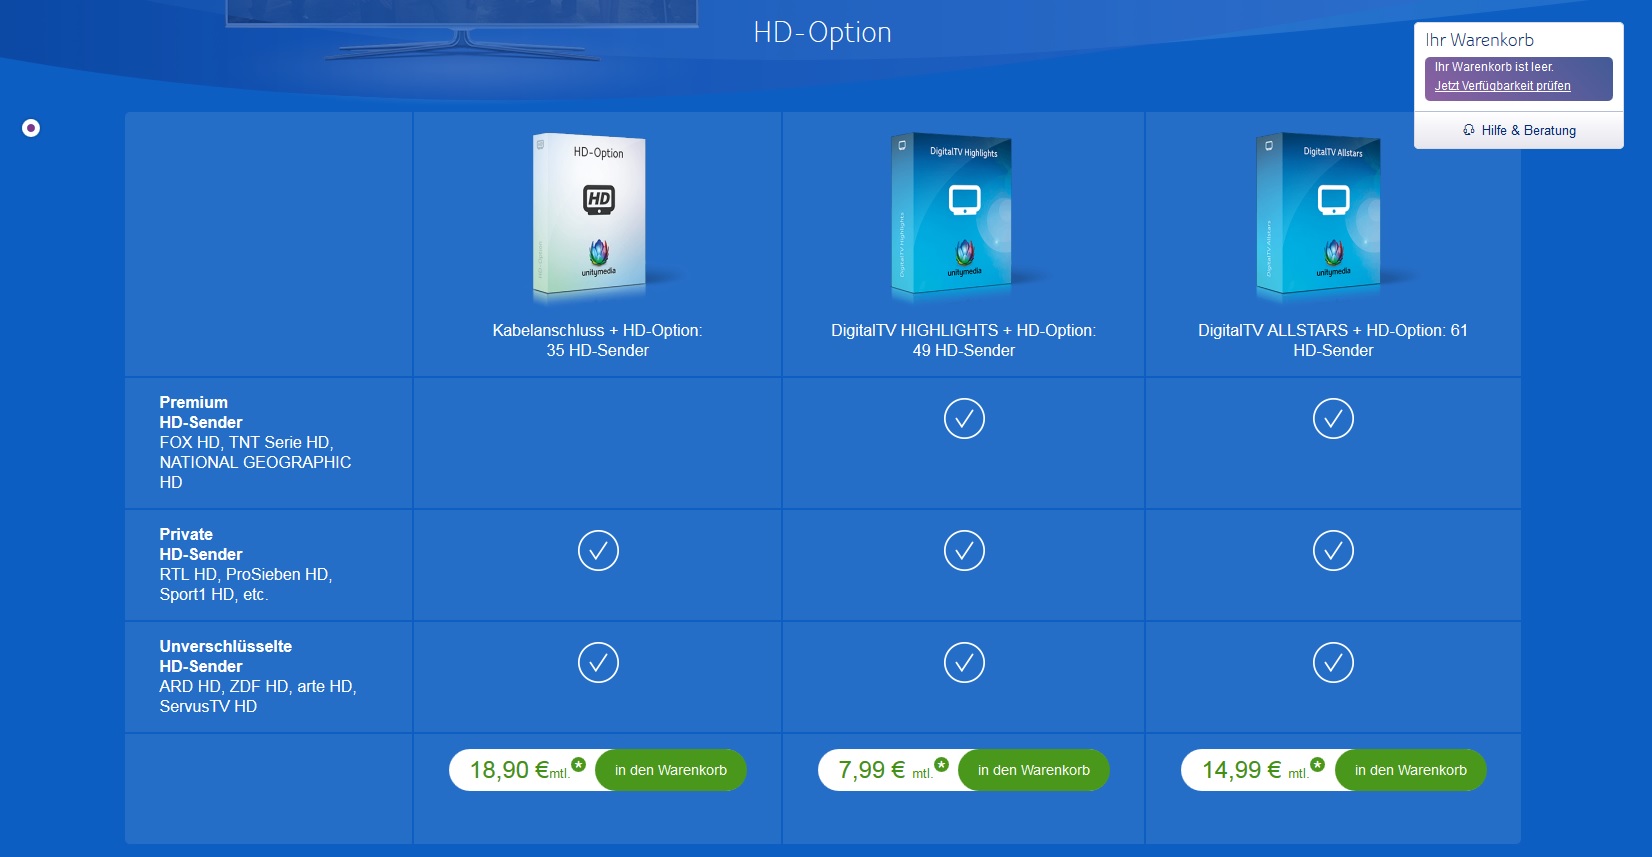Click the asterisk info icon beside 18,90 €

[x=579, y=765]
